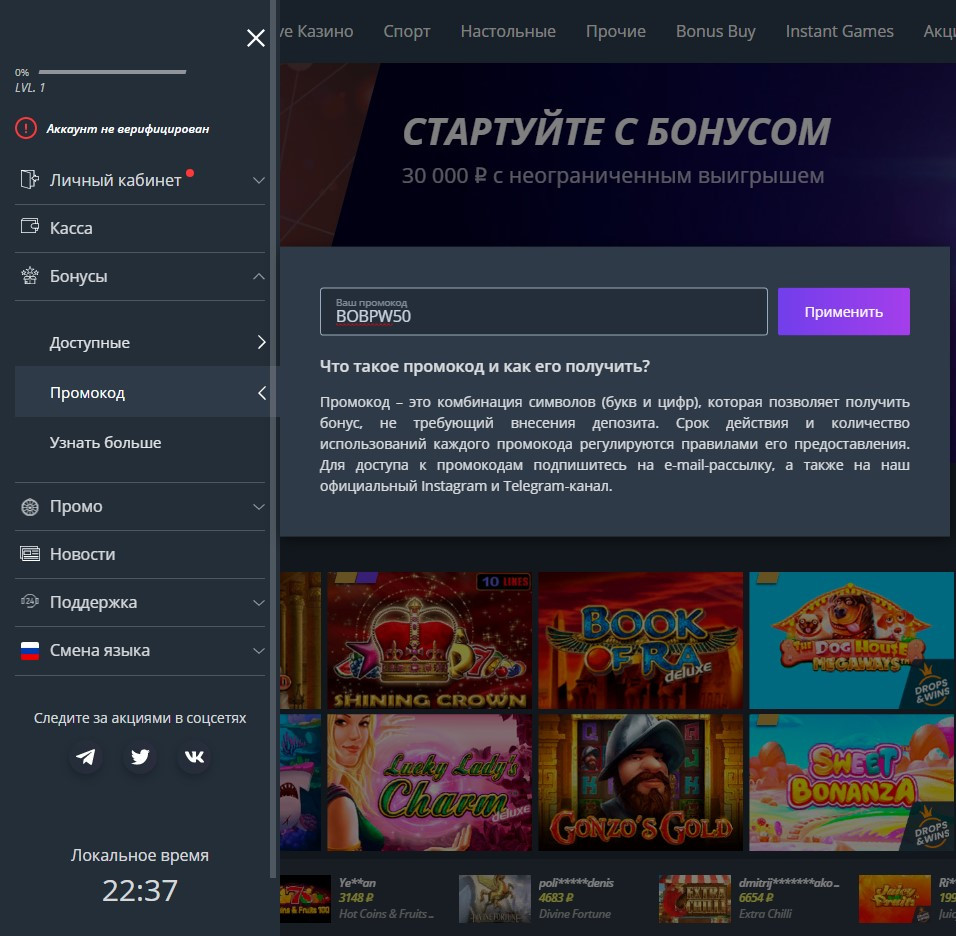Open the Twitter social icon
The width and height of the screenshot is (956, 936).
[x=140, y=757]
